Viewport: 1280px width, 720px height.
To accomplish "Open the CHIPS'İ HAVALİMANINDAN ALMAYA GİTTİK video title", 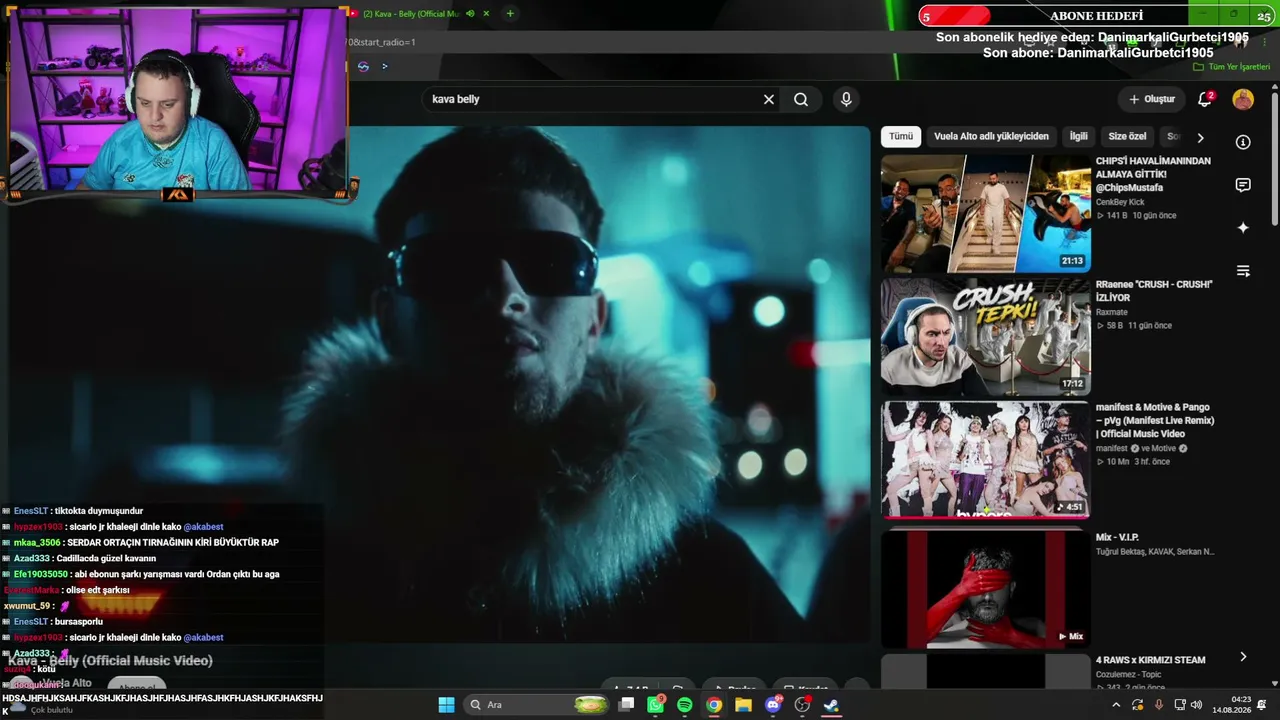I will 1154,174.
